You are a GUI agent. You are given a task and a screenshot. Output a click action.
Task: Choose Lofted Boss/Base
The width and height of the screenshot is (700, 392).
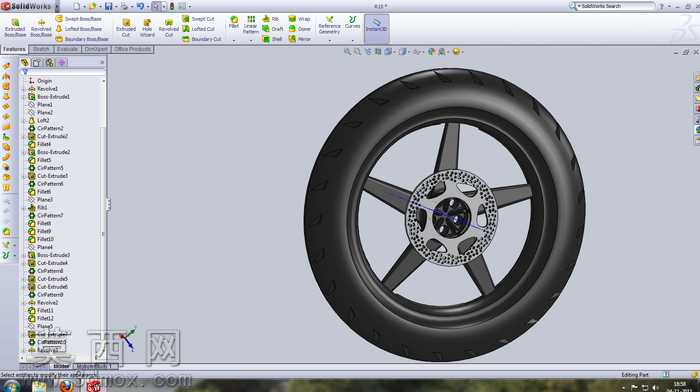point(79,29)
